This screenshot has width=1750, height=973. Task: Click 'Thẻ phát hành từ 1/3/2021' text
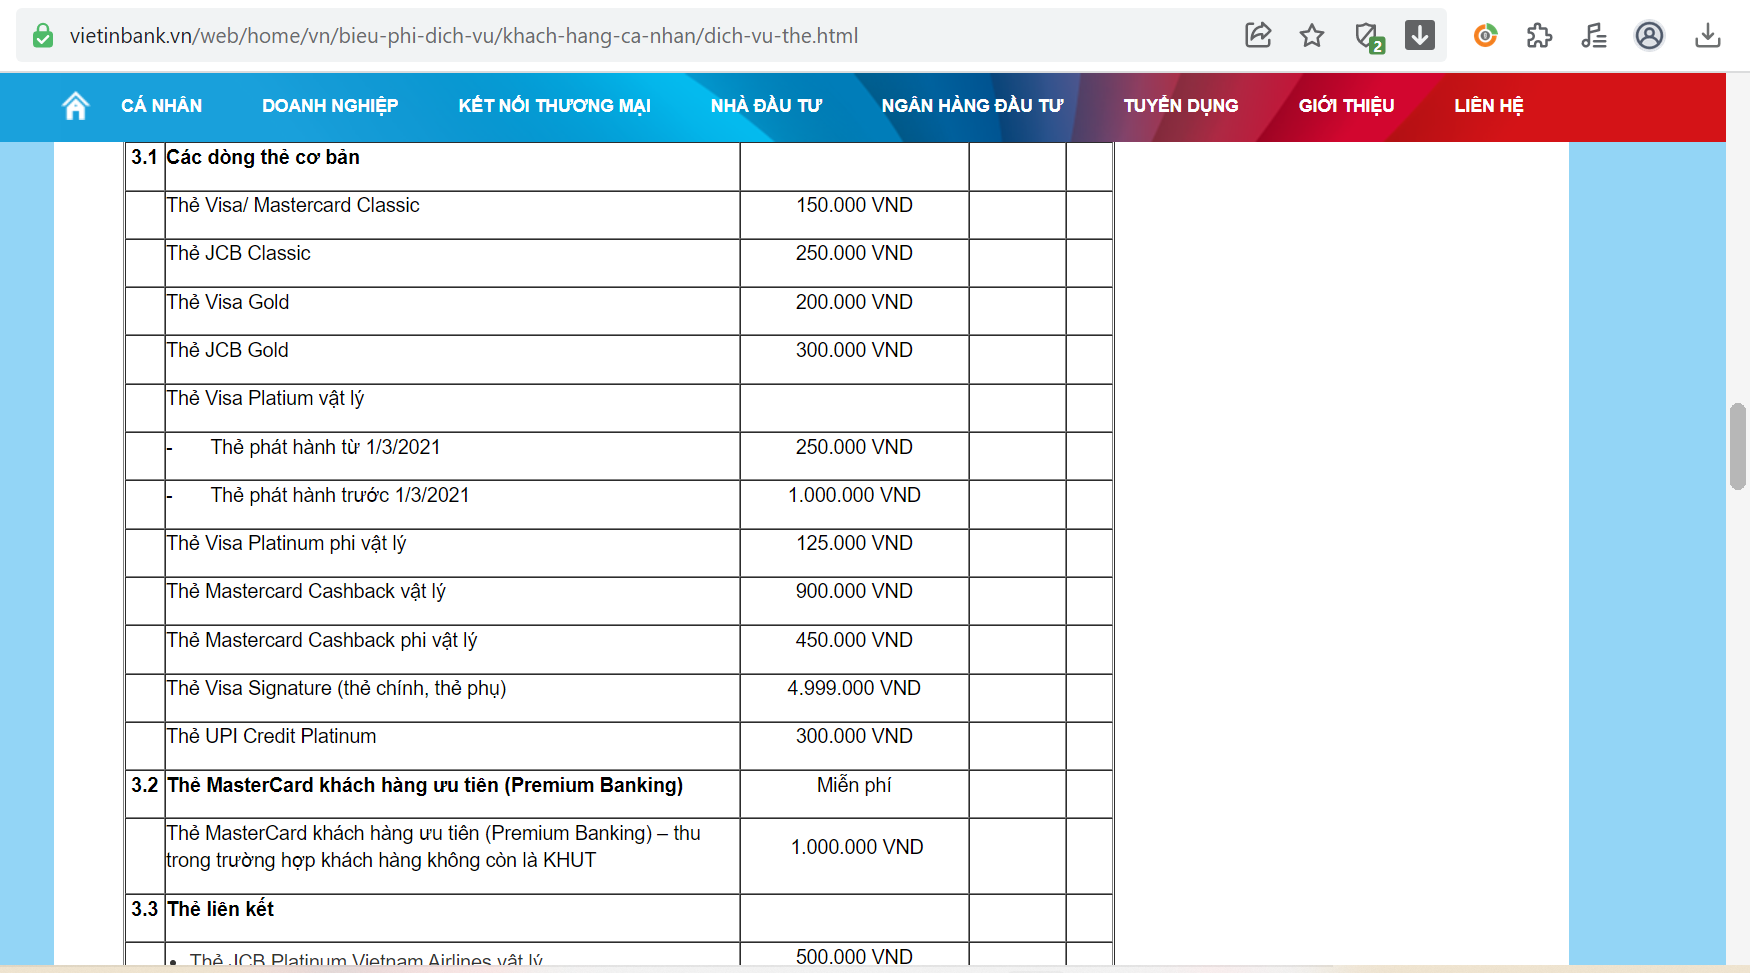coord(325,447)
